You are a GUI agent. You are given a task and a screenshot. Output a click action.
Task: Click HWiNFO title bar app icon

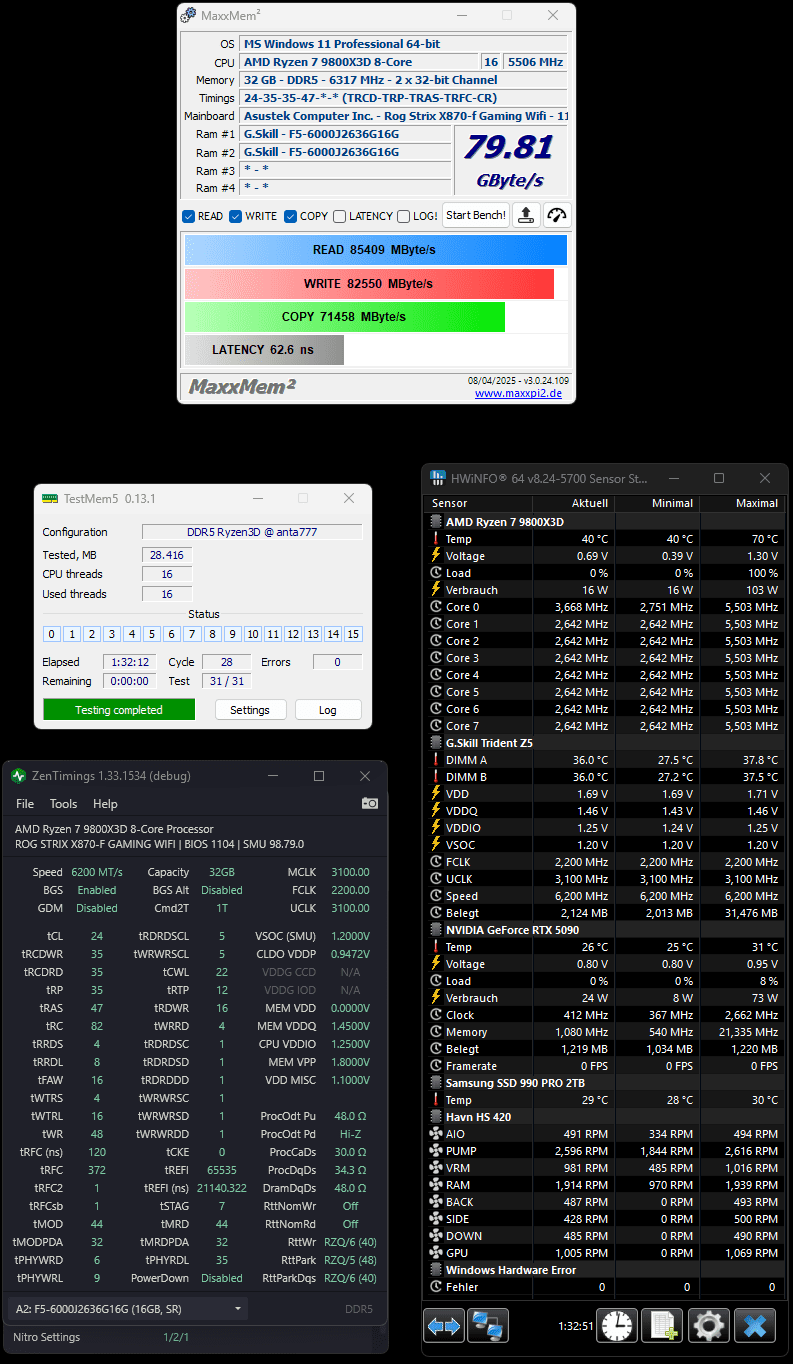click(437, 478)
